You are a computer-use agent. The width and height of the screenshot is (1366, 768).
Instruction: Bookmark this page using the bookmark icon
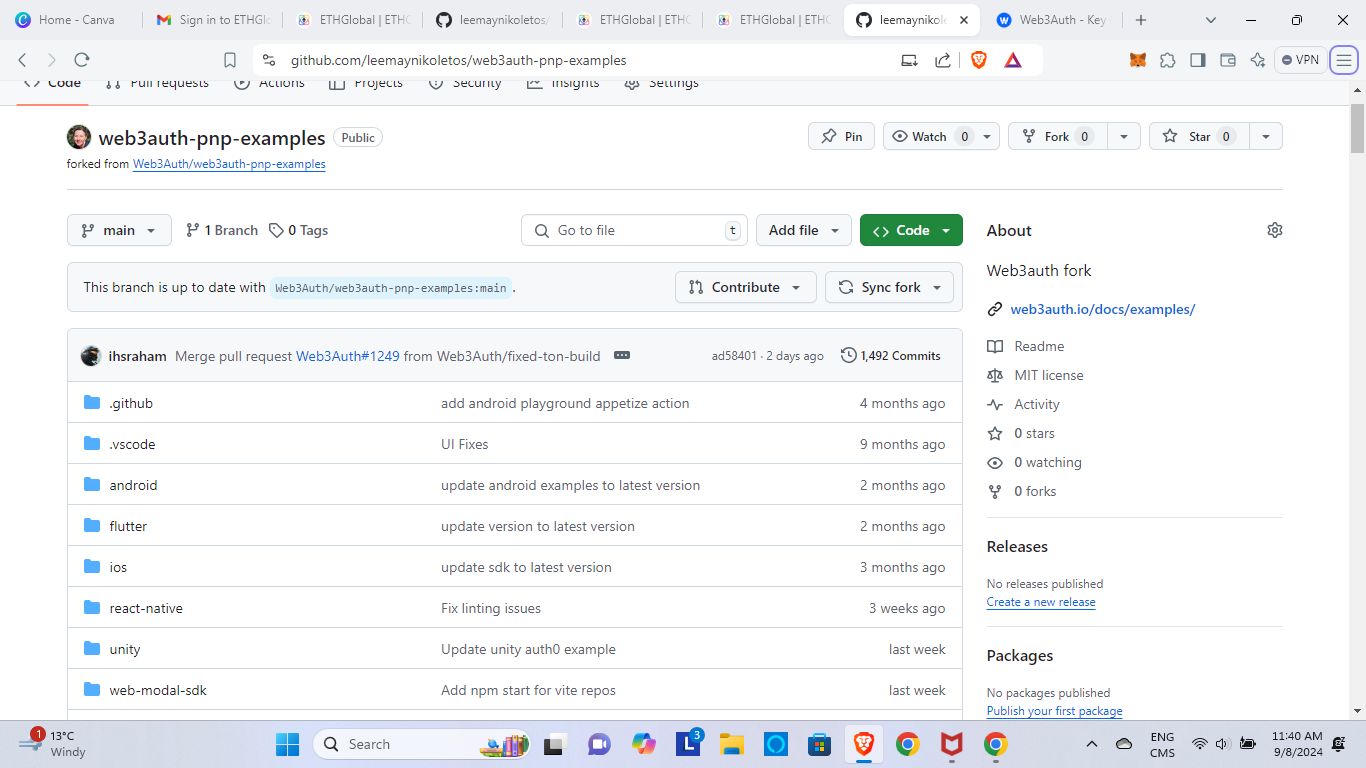(230, 60)
